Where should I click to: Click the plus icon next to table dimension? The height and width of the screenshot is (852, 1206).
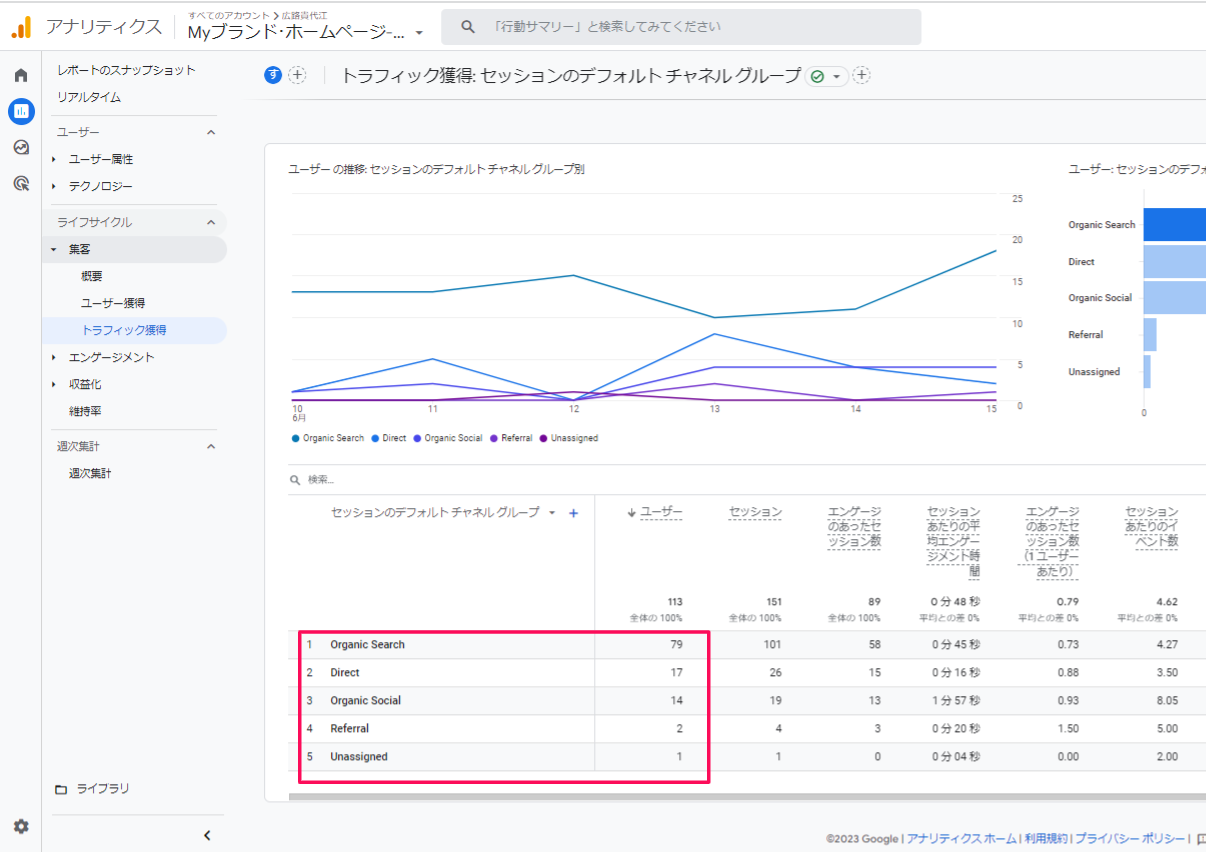pyautogui.click(x=574, y=513)
